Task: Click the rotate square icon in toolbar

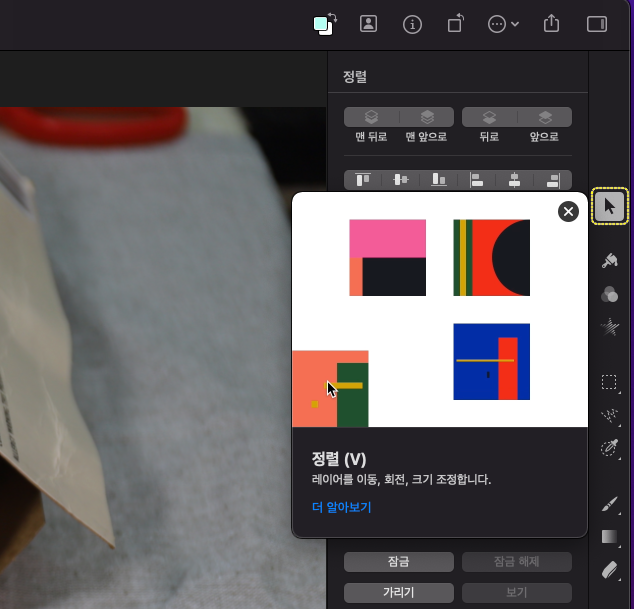Action: coord(456,23)
